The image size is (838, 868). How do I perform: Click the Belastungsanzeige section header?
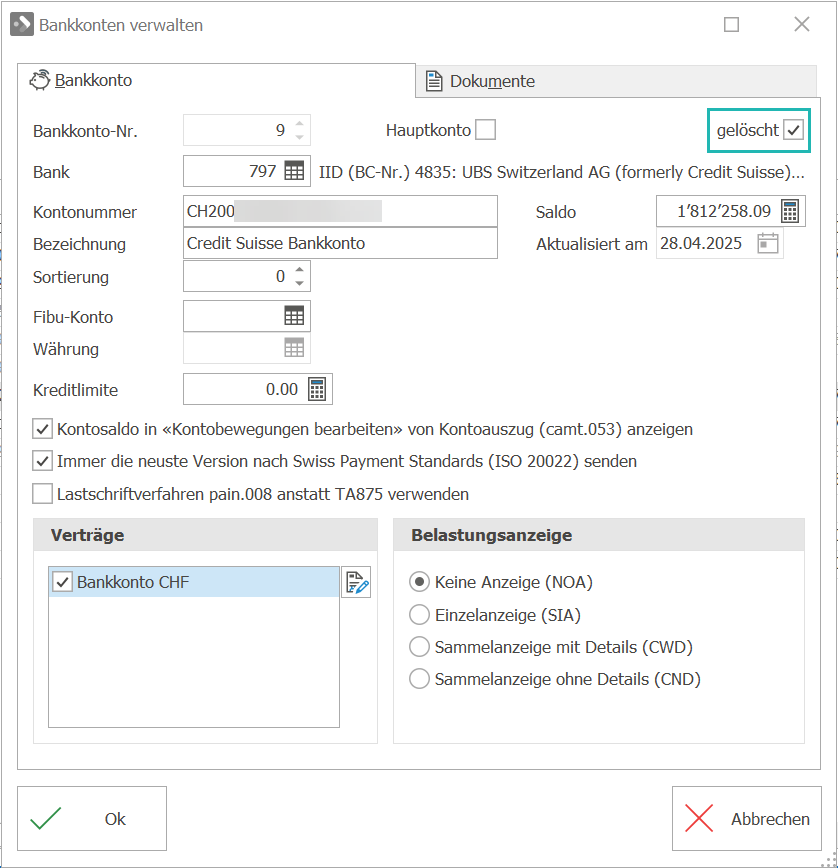[x=599, y=535]
